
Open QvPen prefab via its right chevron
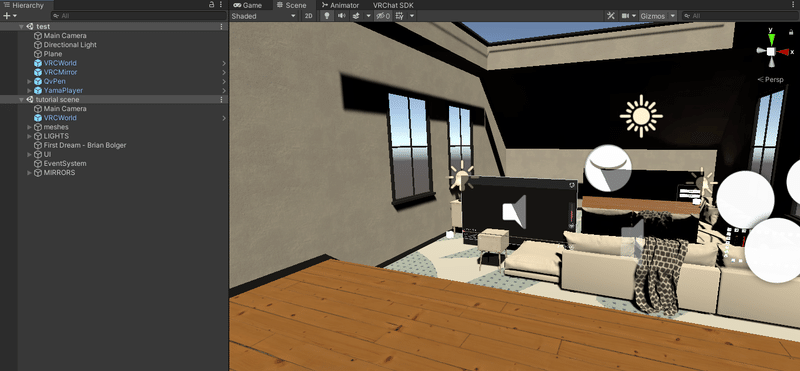[223, 82]
